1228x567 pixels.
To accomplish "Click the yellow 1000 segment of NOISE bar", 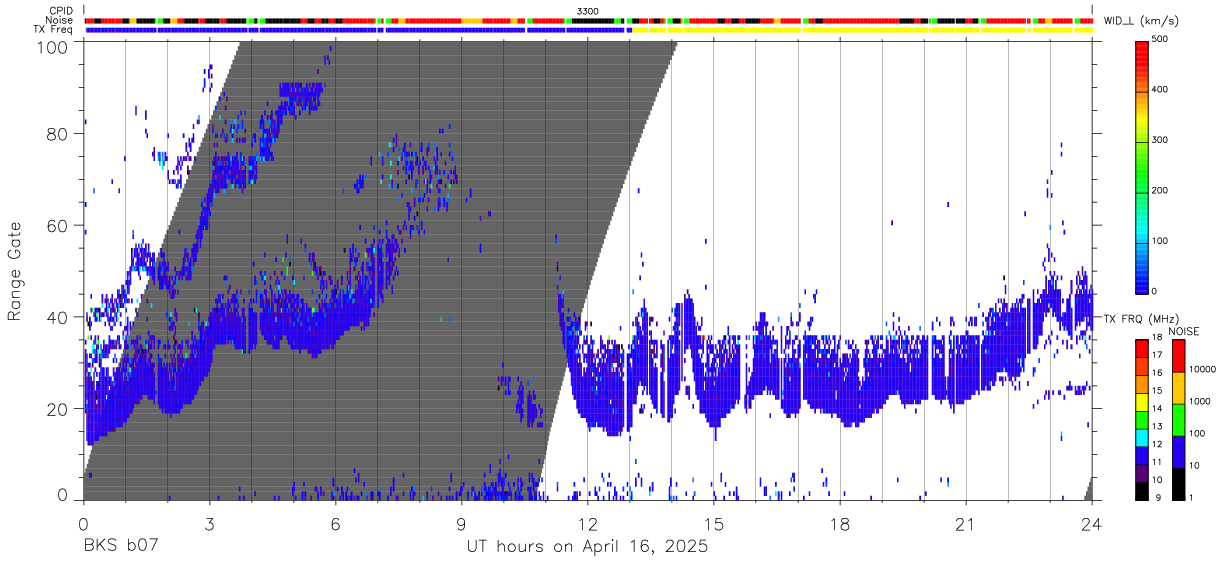I will click(1178, 388).
